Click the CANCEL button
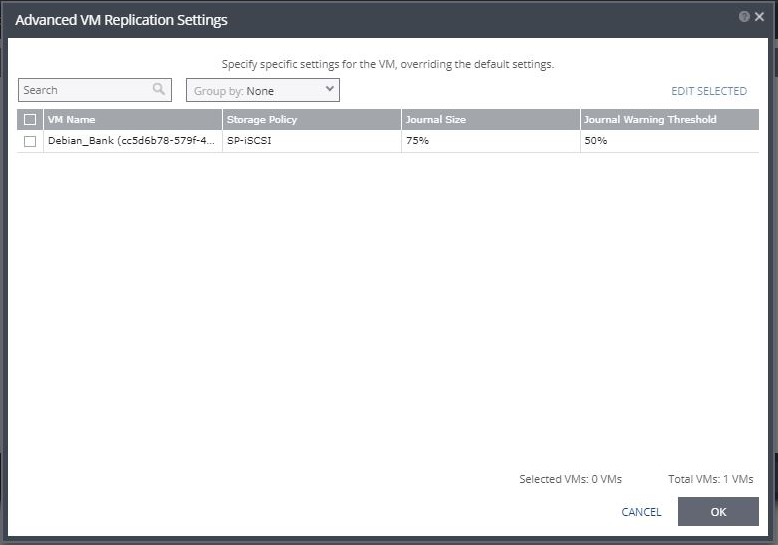The width and height of the screenshot is (778, 545). tap(641, 512)
